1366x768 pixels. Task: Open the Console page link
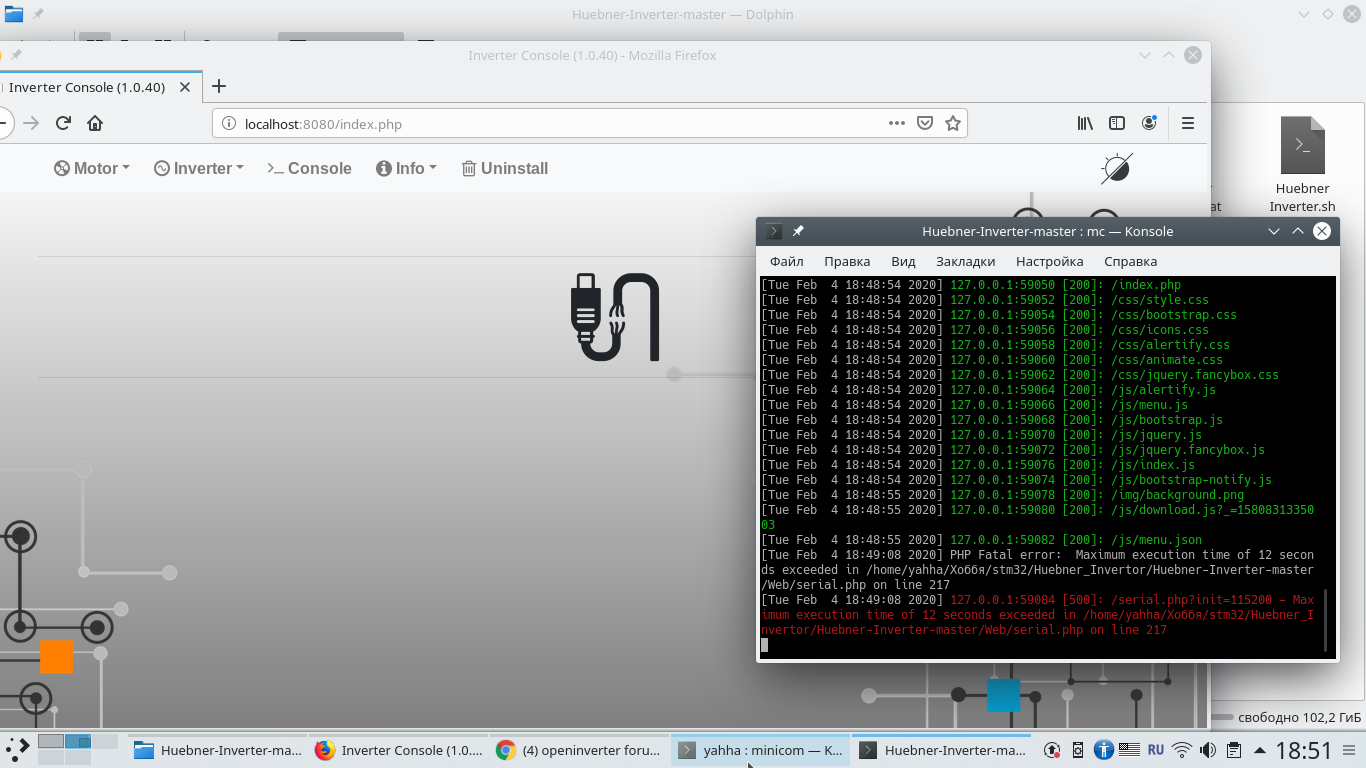309,168
